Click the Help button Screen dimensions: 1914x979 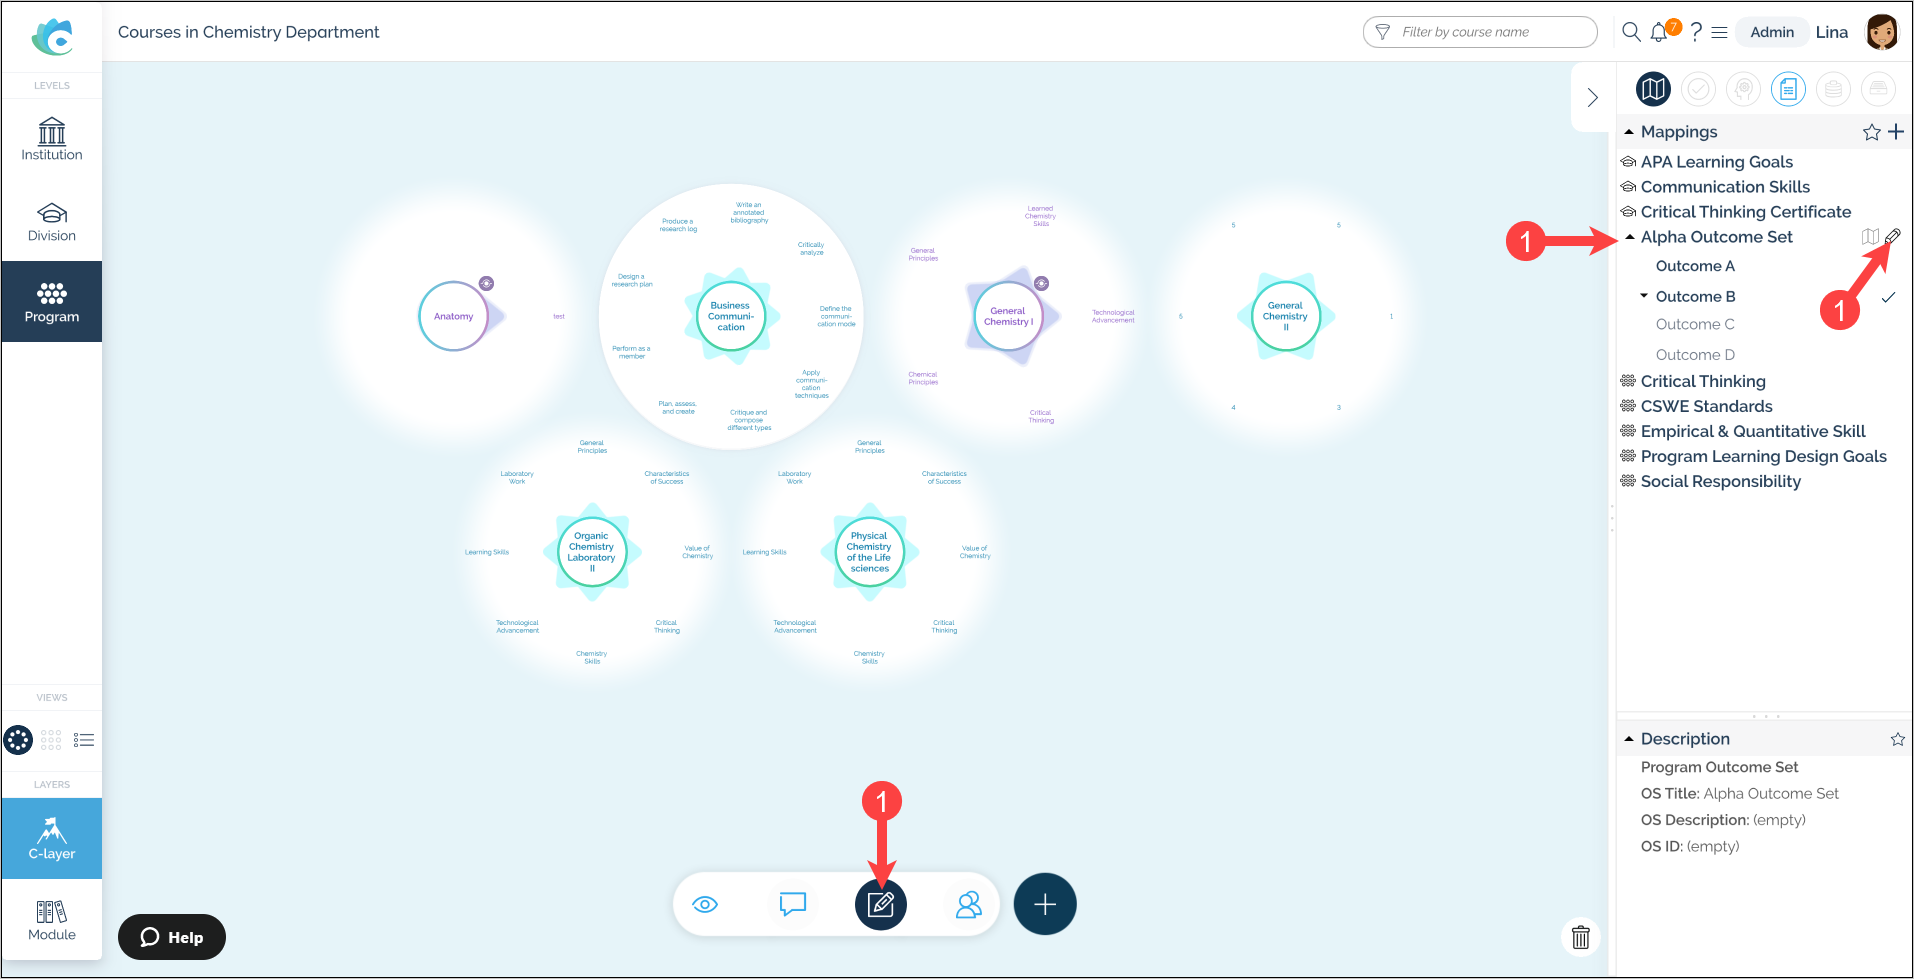pos(172,937)
